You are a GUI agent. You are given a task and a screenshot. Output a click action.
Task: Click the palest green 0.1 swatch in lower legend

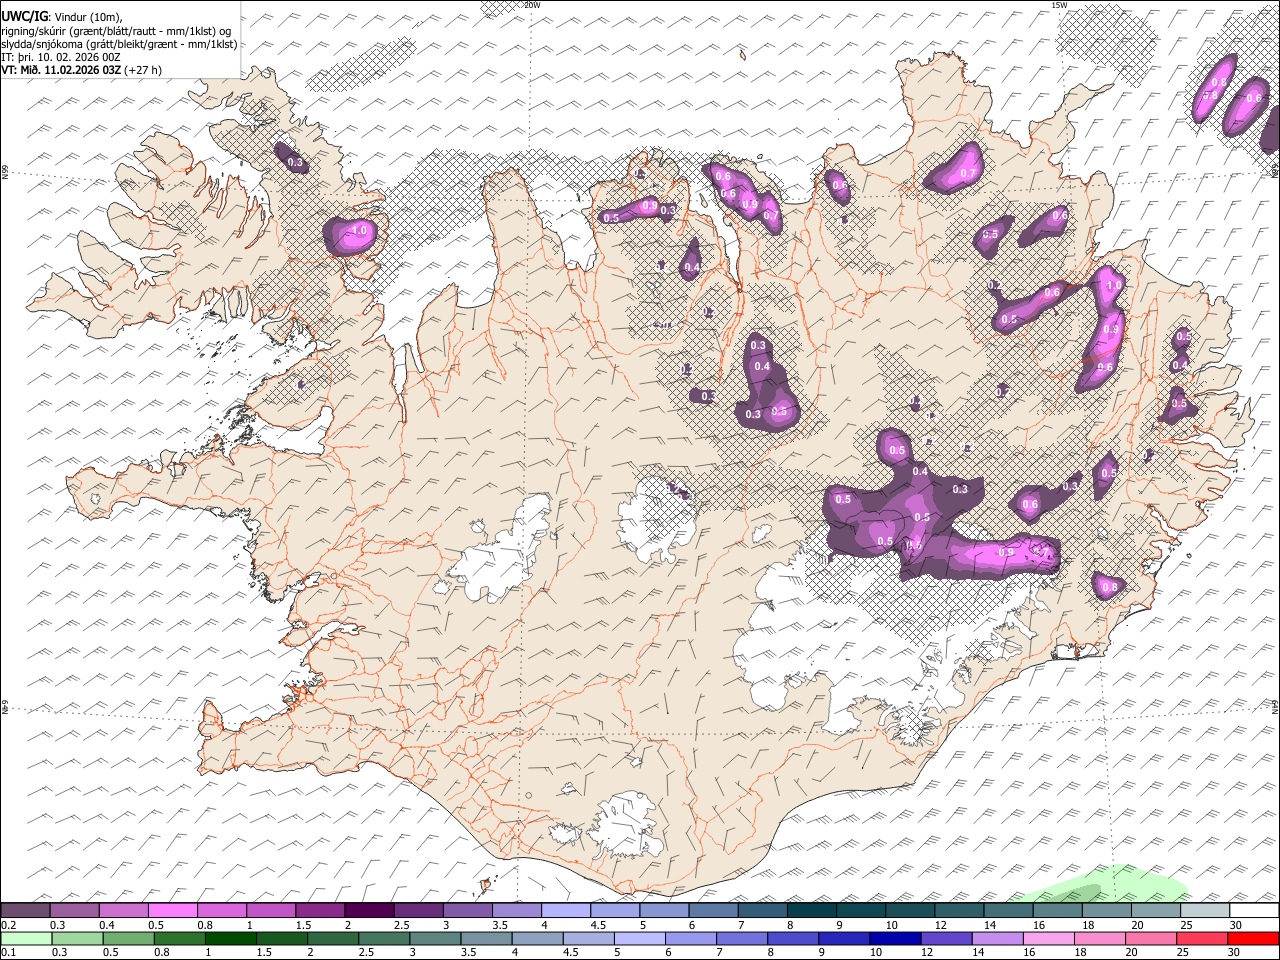tap(26, 938)
